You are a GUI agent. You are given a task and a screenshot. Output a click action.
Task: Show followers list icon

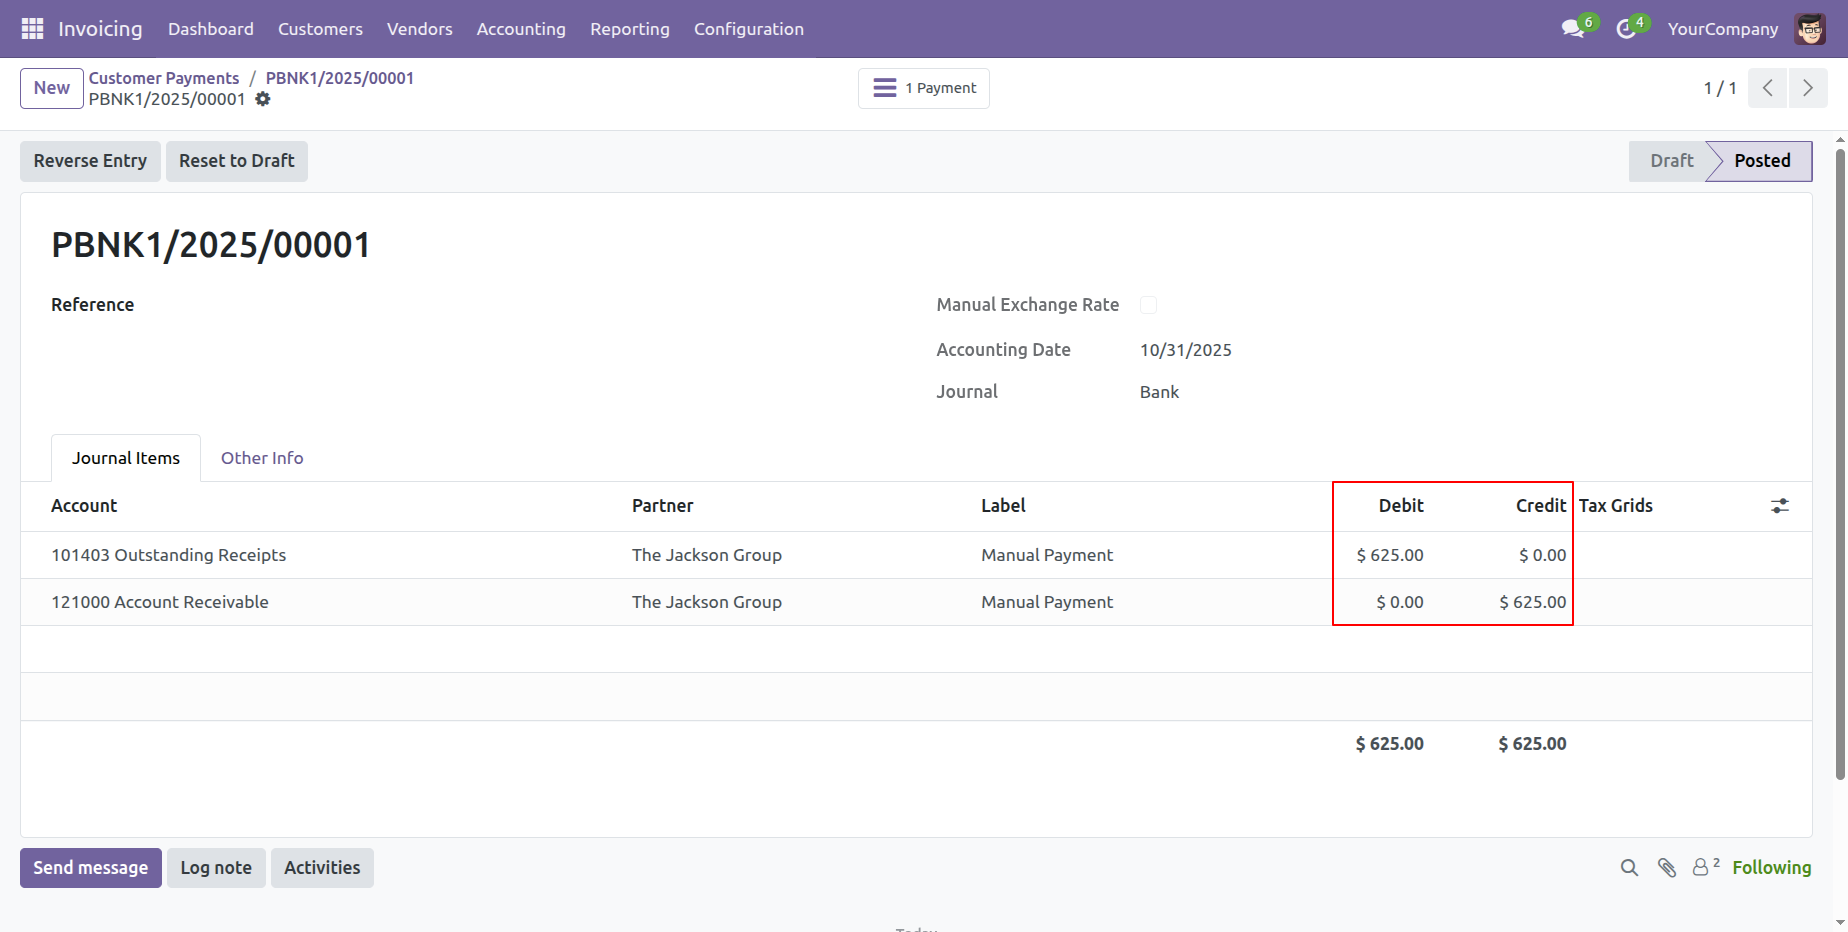[1702, 867]
